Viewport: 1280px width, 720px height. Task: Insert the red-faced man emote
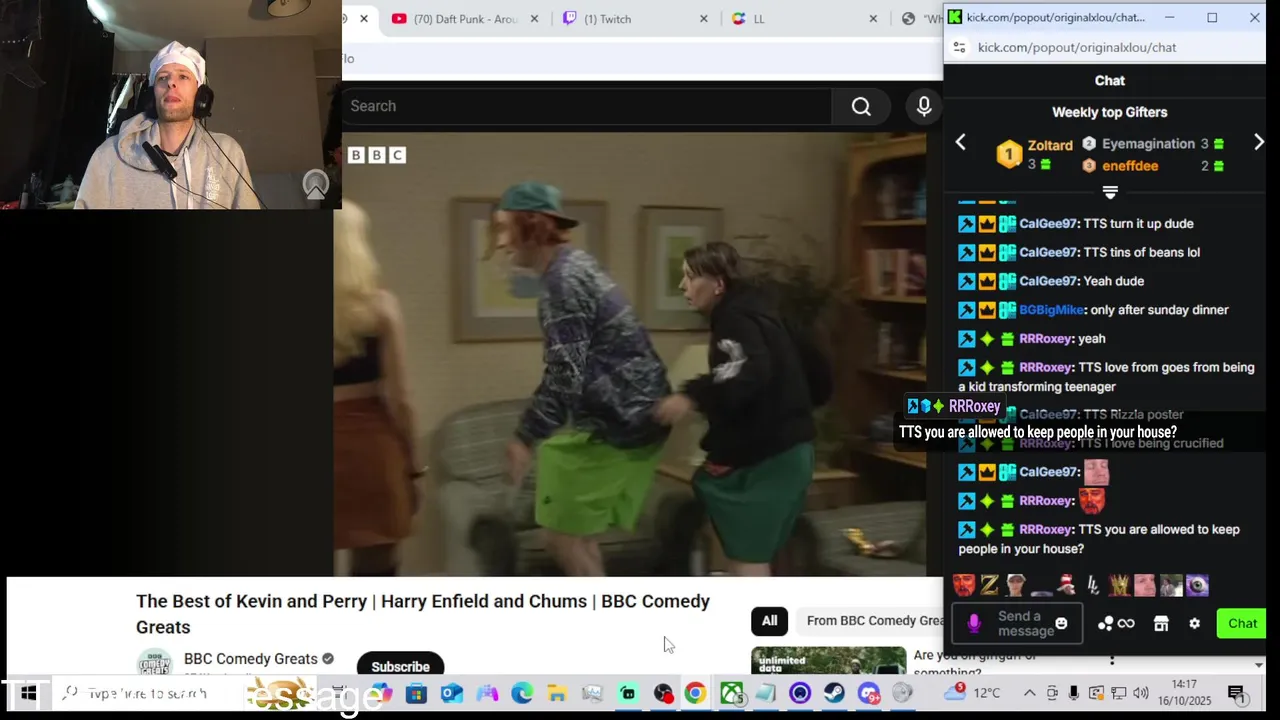click(x=964, y=585)
